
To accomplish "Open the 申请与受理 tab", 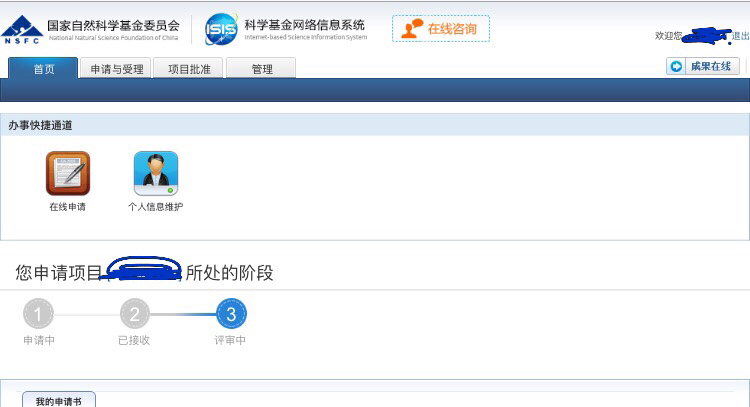I will [117, 69].
